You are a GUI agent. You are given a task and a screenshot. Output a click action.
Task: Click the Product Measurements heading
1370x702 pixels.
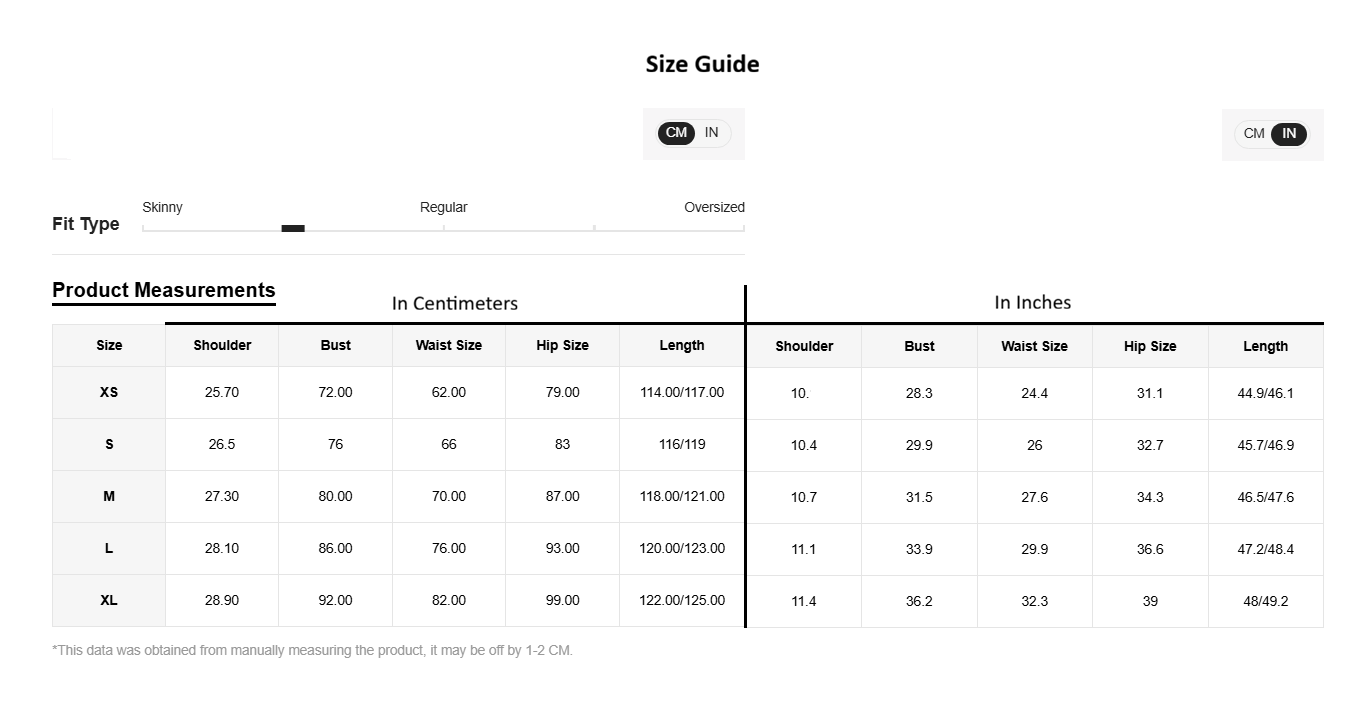pyautogui.click(x=163, y=290)
